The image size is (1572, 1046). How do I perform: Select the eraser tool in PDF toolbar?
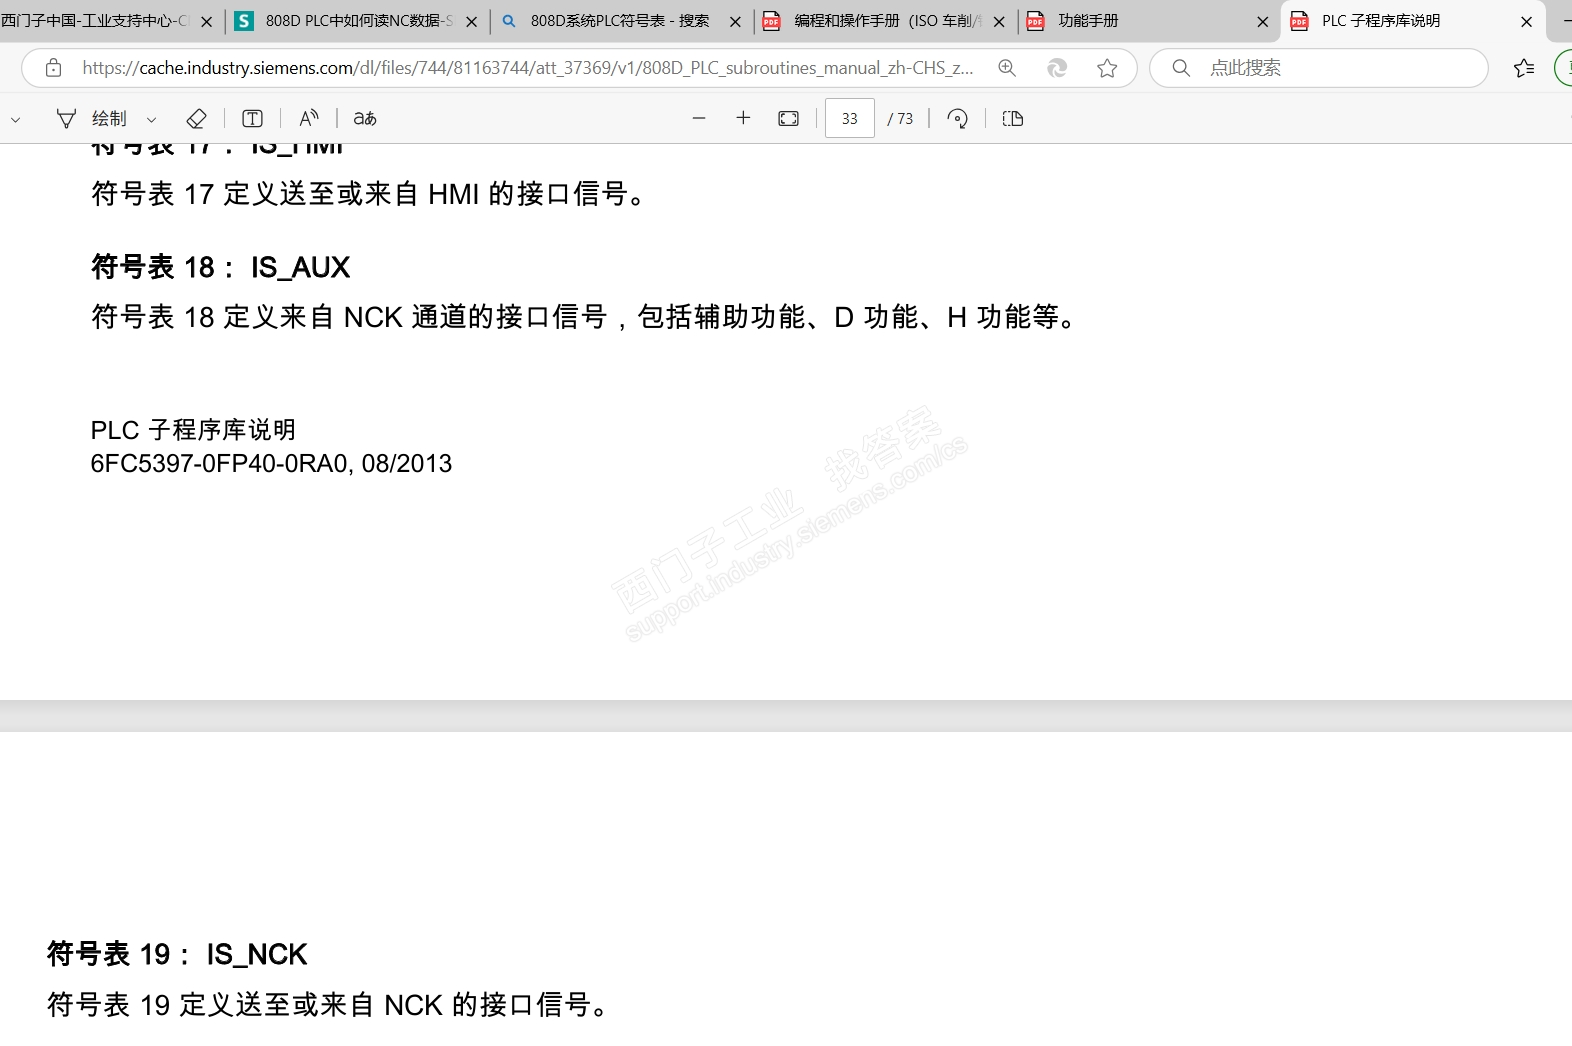click(x=197, y=119)
